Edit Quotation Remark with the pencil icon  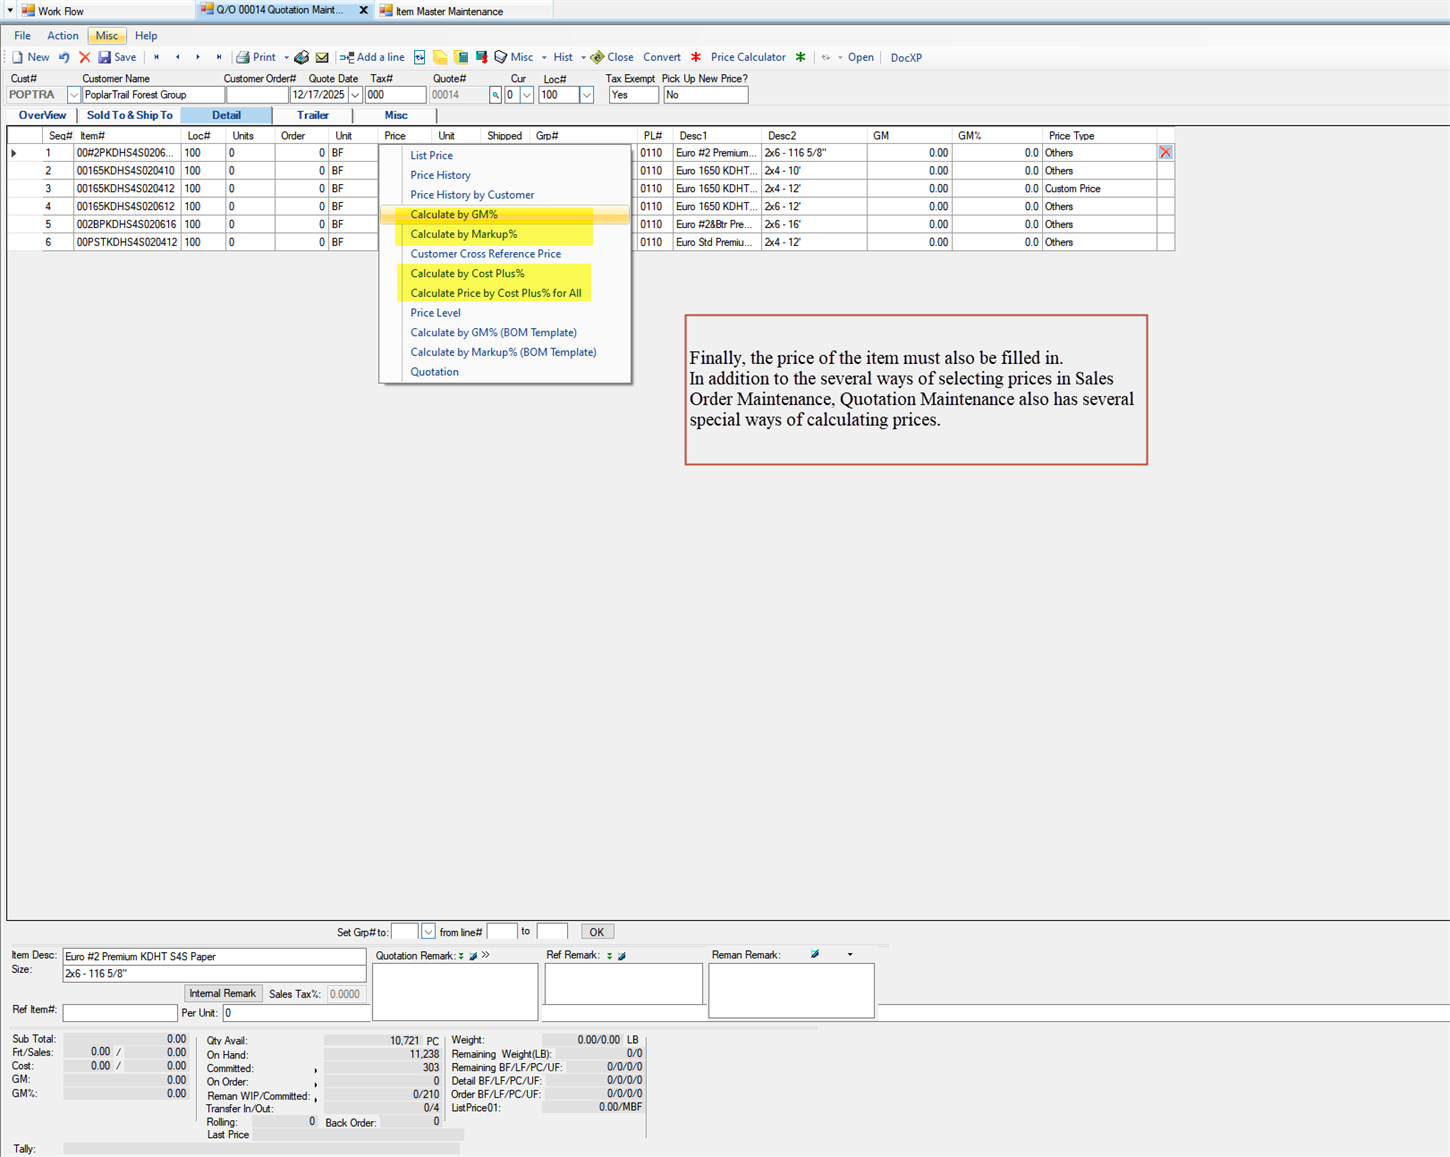(x=472, y=955)
